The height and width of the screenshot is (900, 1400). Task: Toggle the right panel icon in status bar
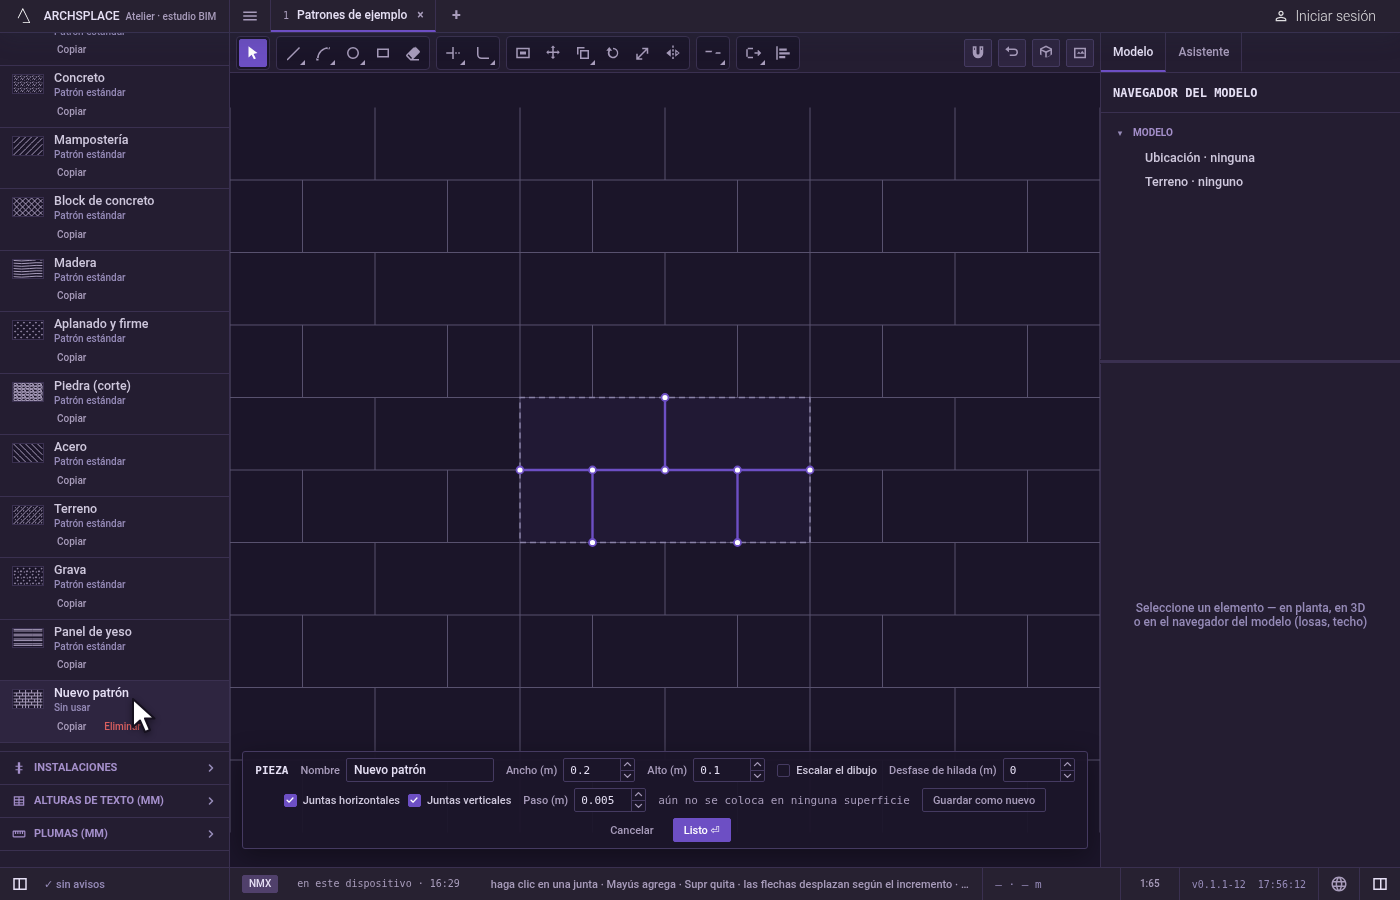coord(1380,884)
